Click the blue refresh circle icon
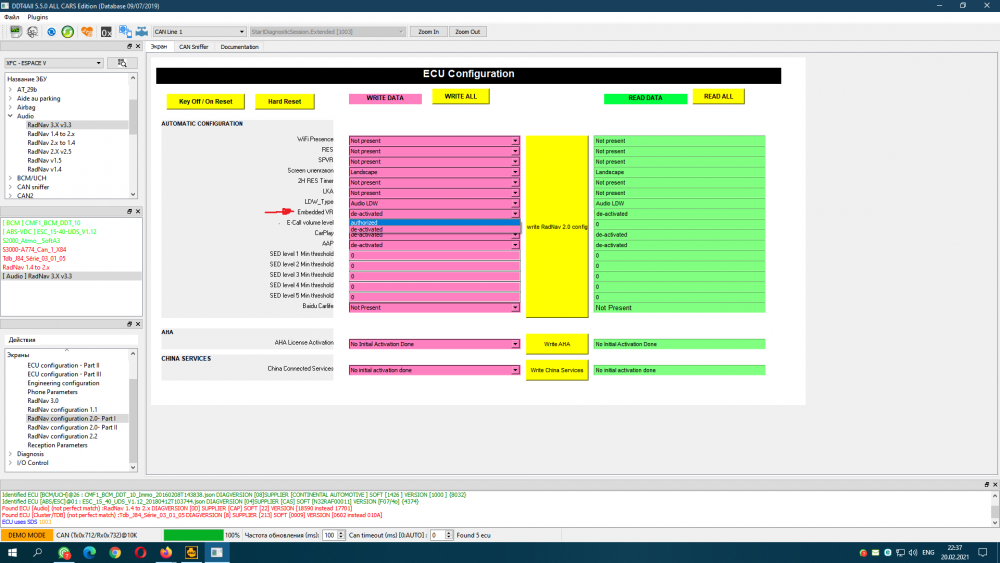The image size is (1000, 563). (x=51, y=31)
